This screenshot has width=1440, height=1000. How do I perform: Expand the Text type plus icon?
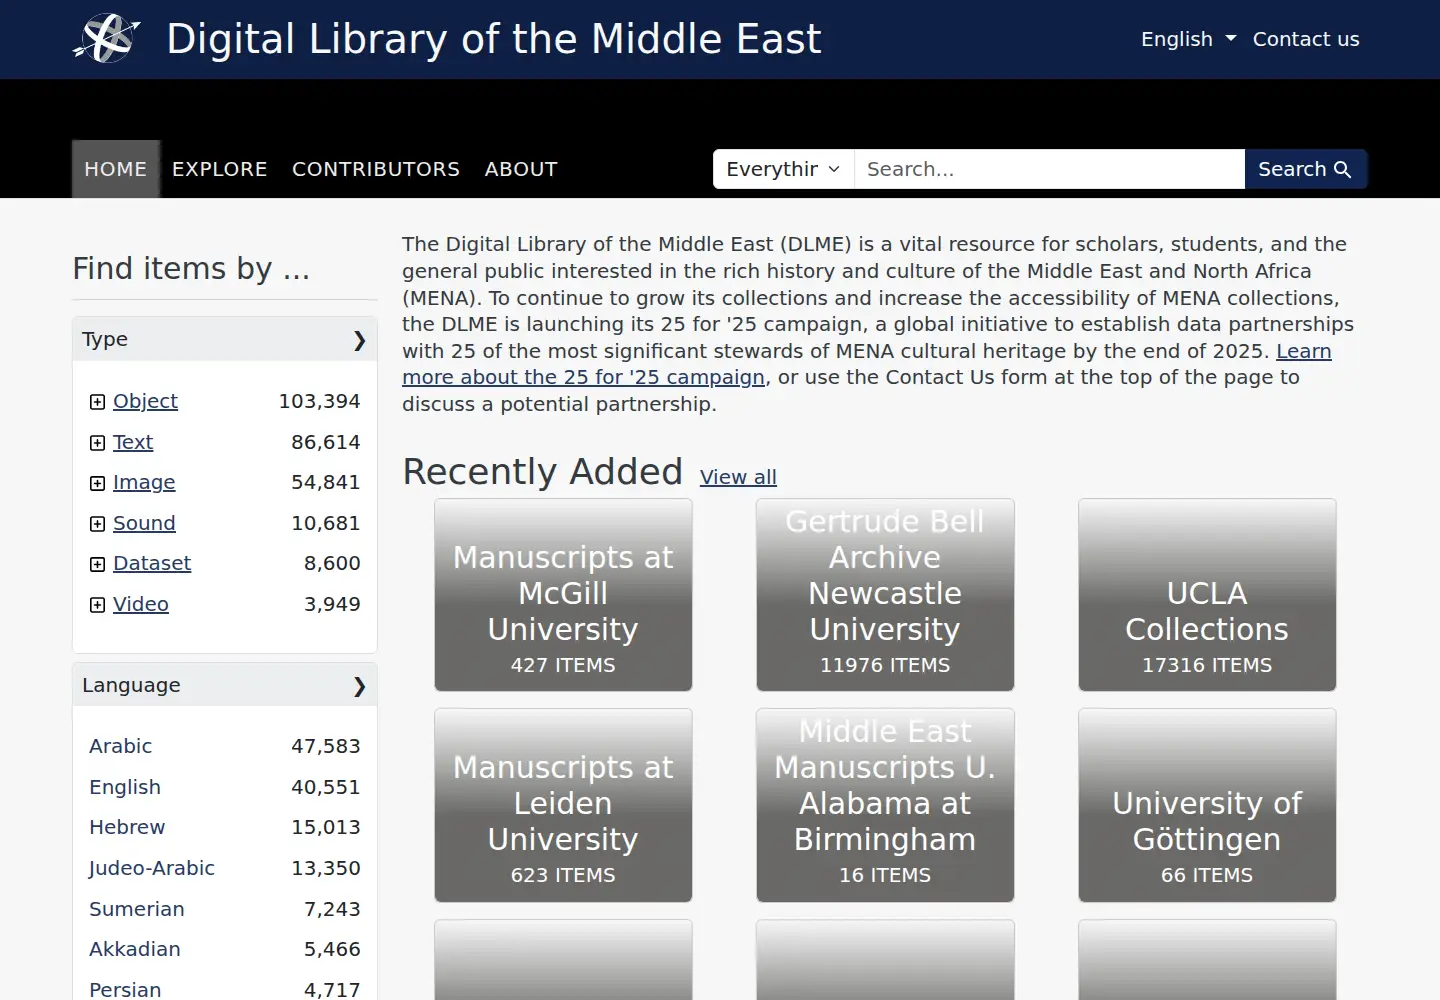[x=97, y=443]
